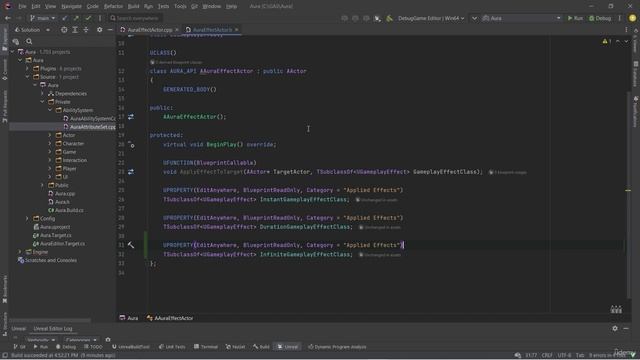Click the magnifier icon in the explorer toolbar

(x=29, y=41)
